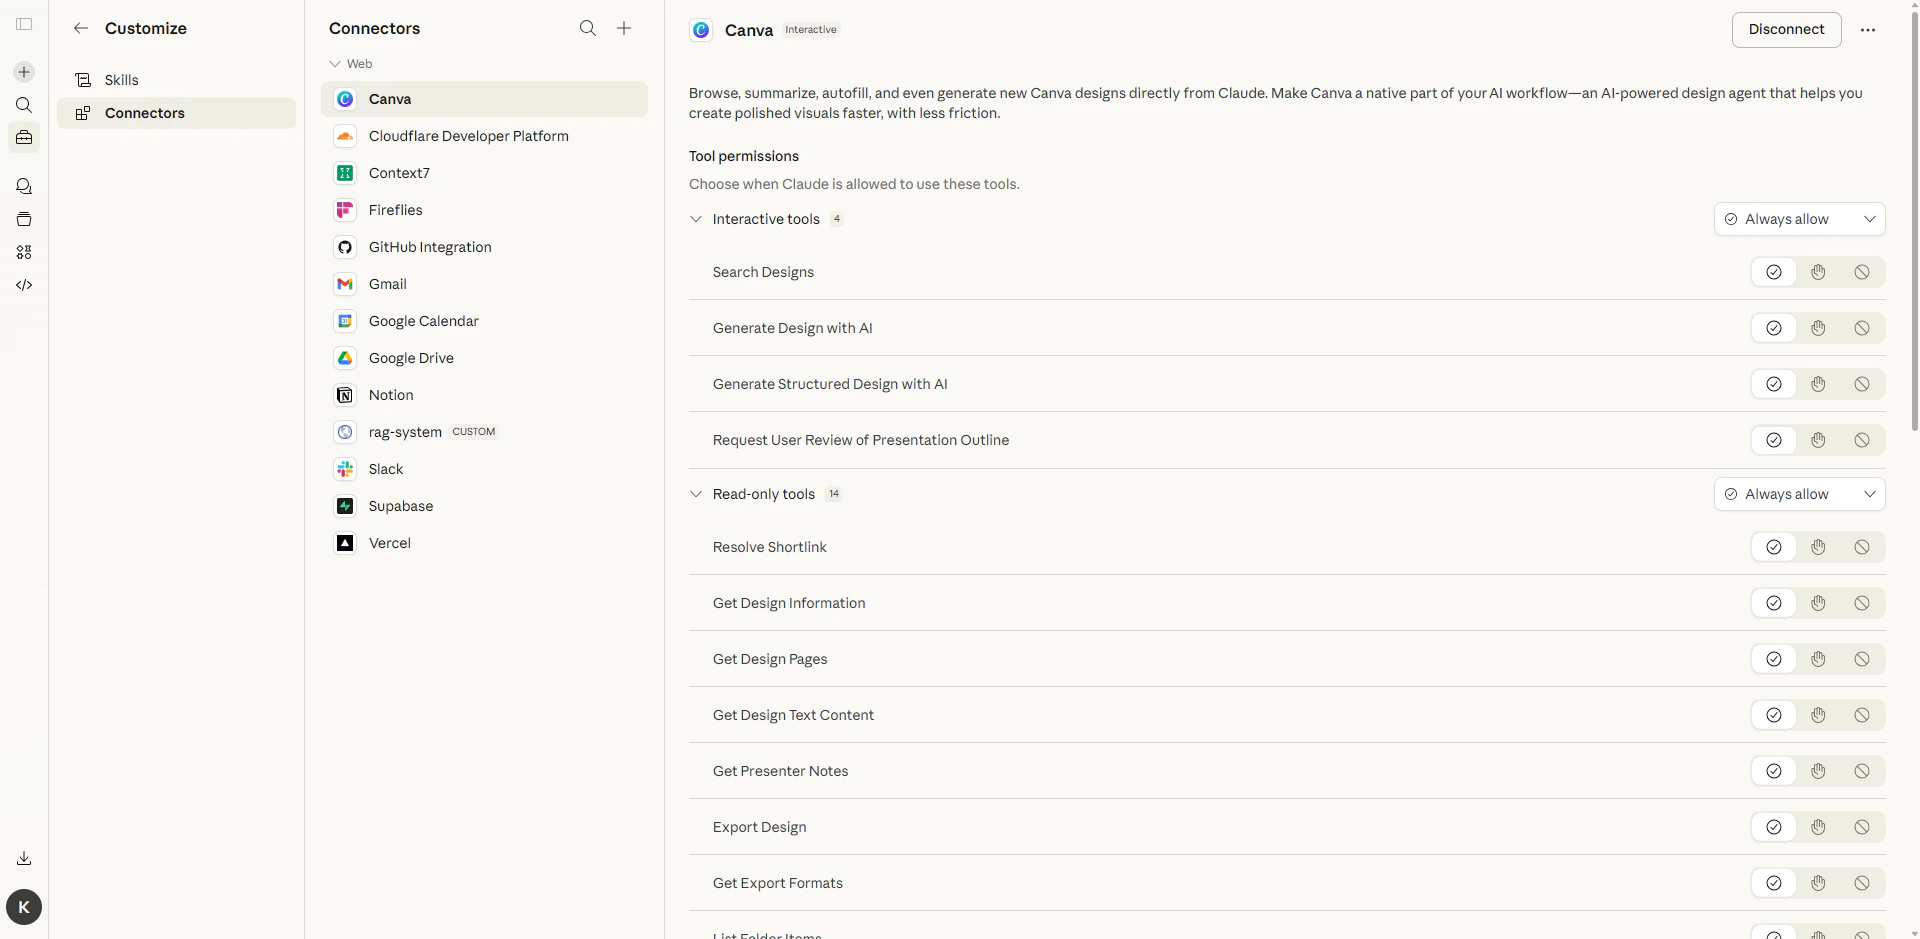Click the Context7 connector icon
Screen dimensions: 1920x939
tap(345, 173)
